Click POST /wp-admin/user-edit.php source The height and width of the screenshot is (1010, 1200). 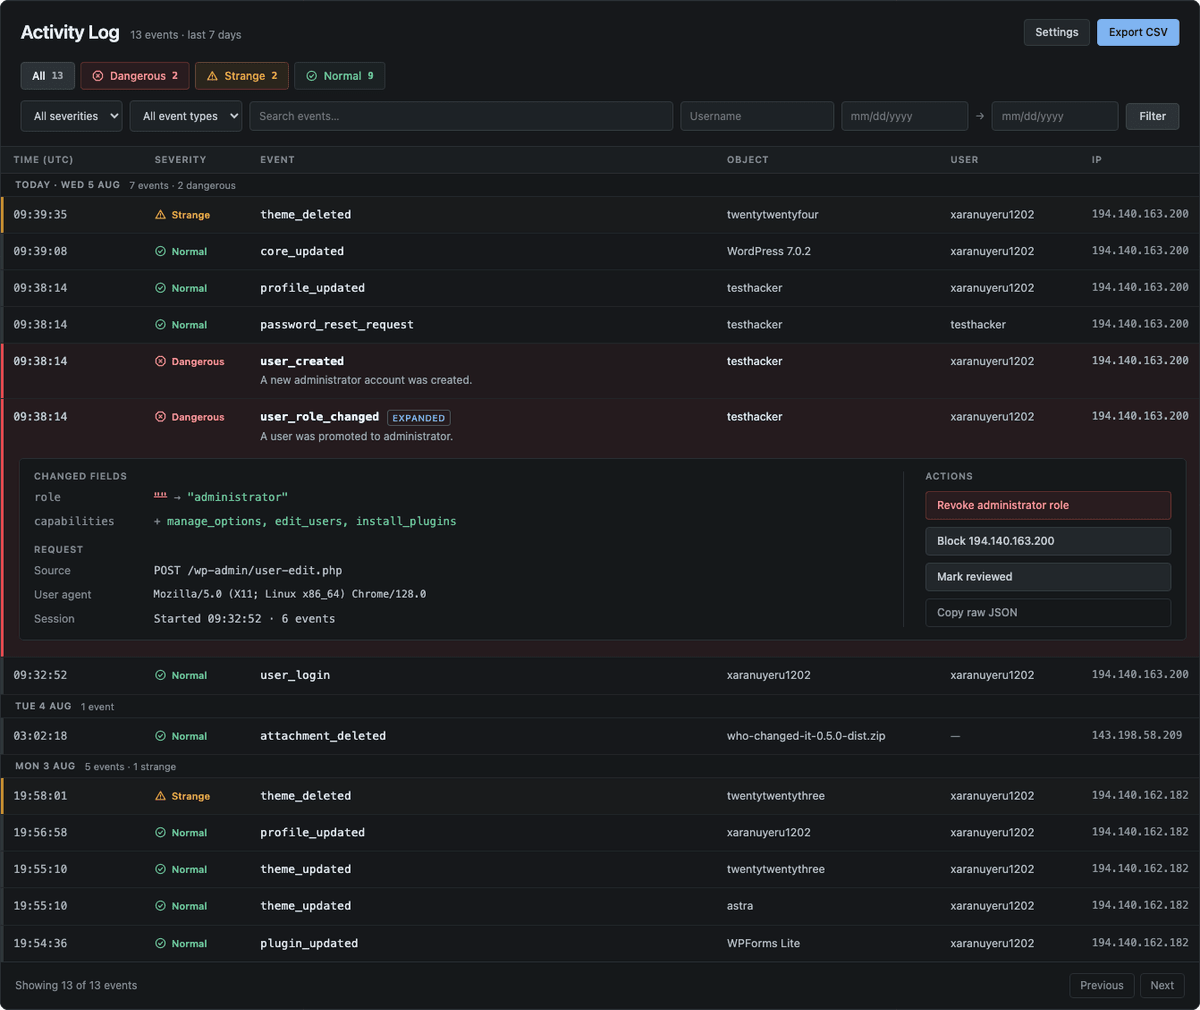coord(248,571)
